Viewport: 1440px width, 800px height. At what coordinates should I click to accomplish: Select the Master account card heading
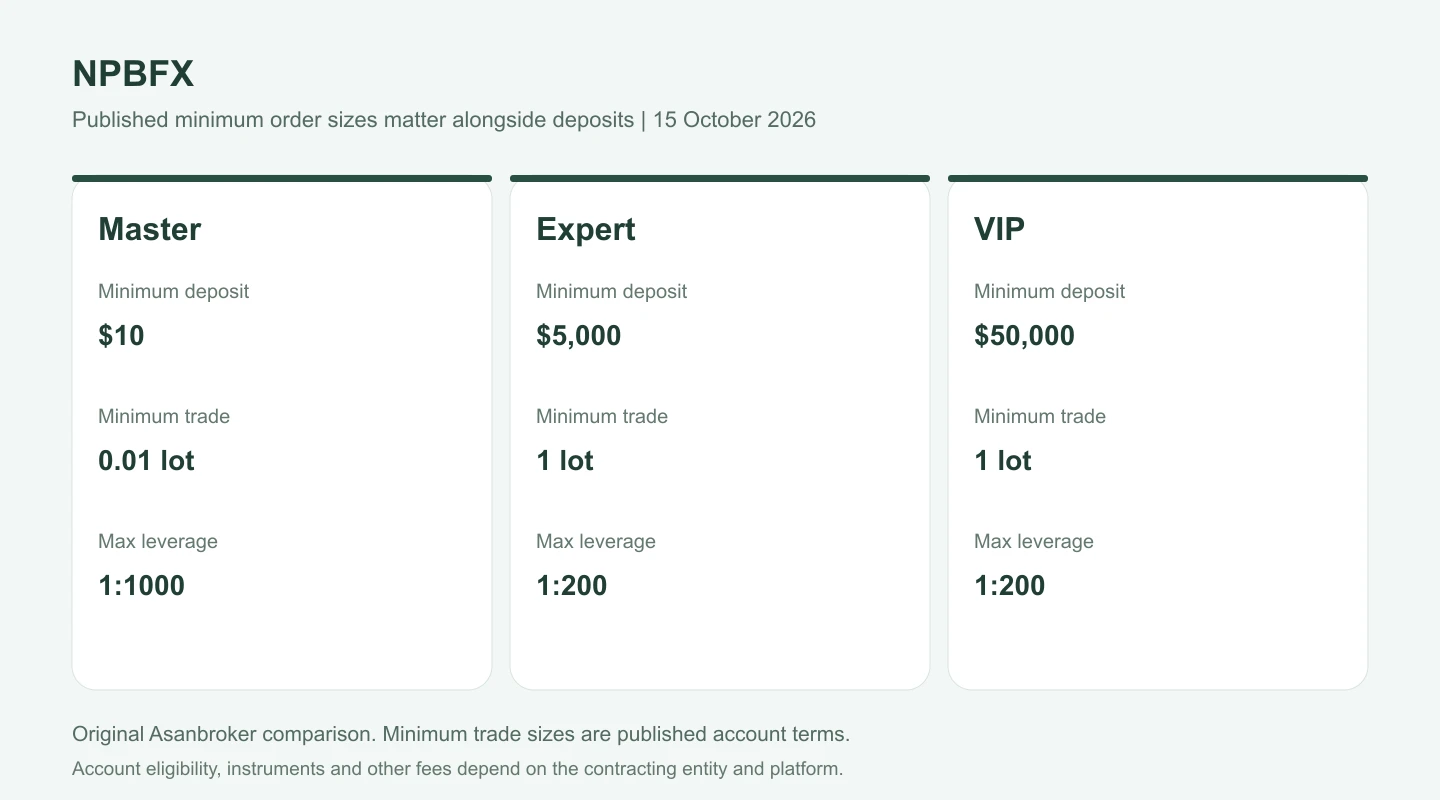pos(149,229)
